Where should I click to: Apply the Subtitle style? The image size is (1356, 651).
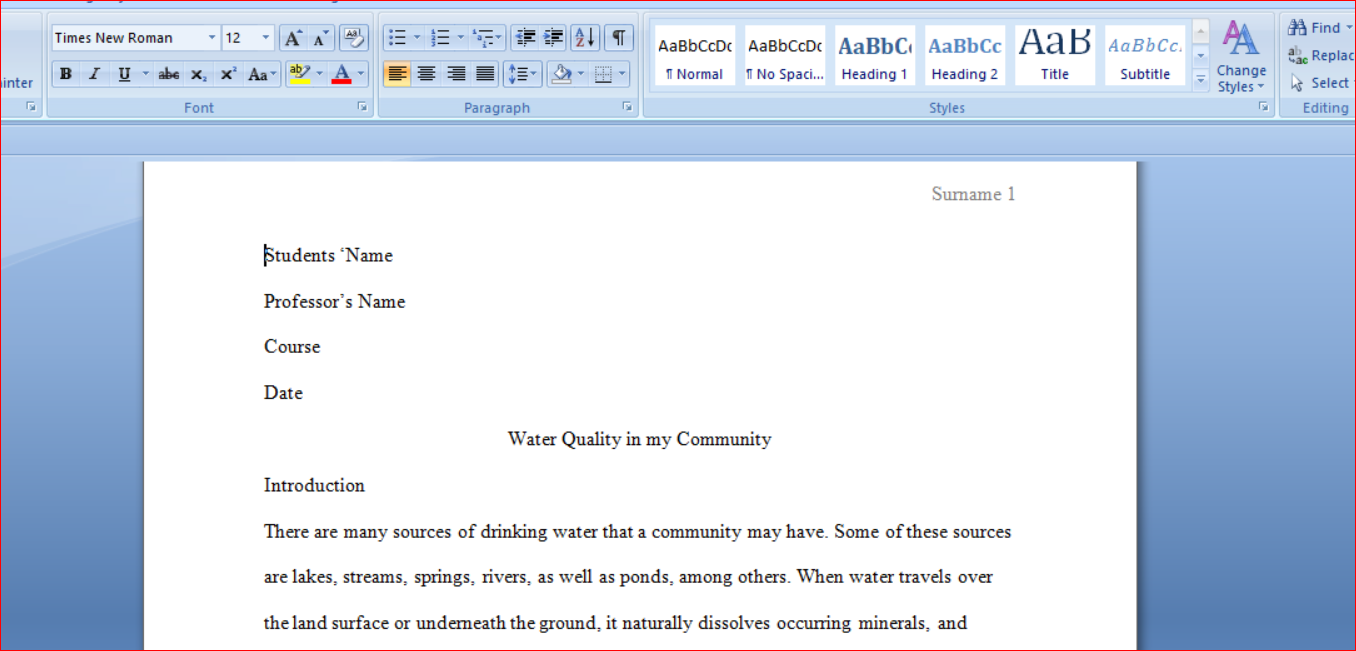(1145, 56)
